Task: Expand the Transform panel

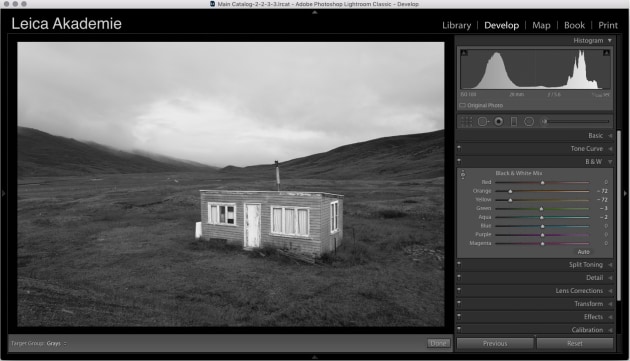Action: pyautogui.click(x=610, y=304)
